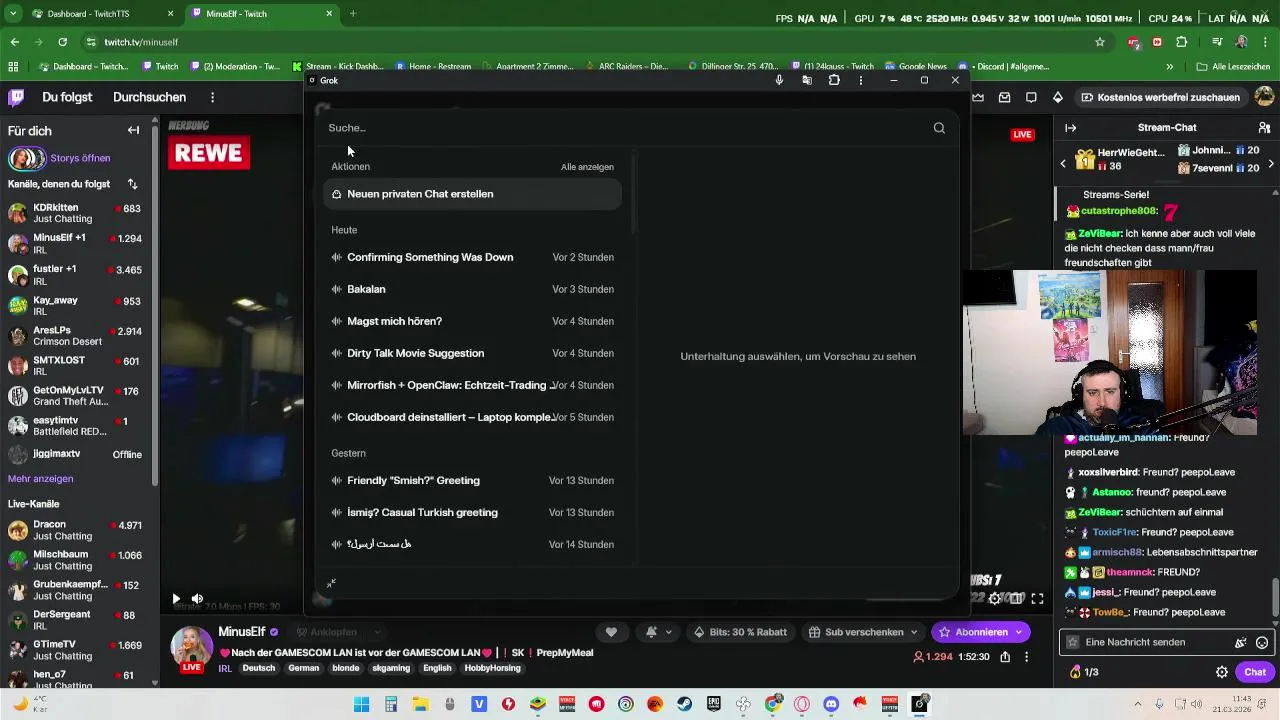Open the Twitch whispers speech-bubble icon

pyautogui.click(x=1031, y=97)
